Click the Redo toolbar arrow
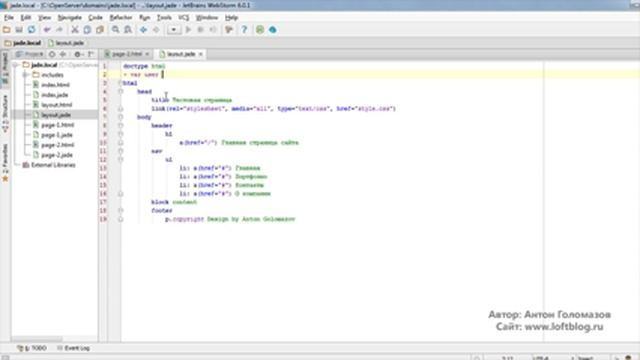Image resolution: width=640 pixels, height=360 pixels. coord(59,30)
